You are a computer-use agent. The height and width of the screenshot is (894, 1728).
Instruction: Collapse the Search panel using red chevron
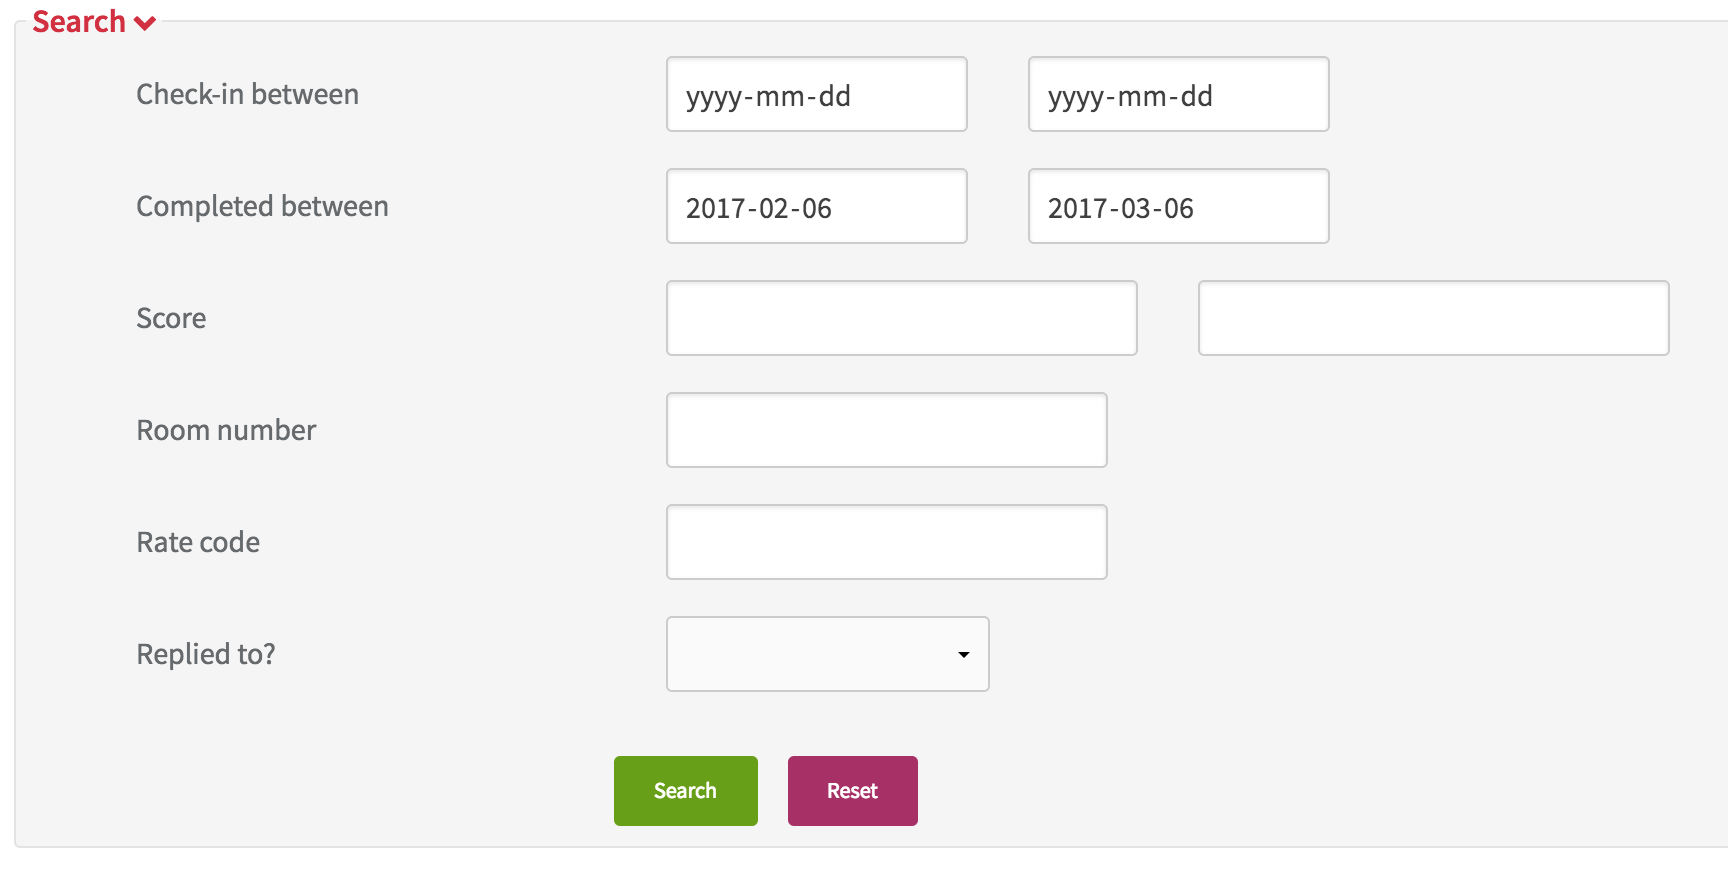click(x=145, y=23)
